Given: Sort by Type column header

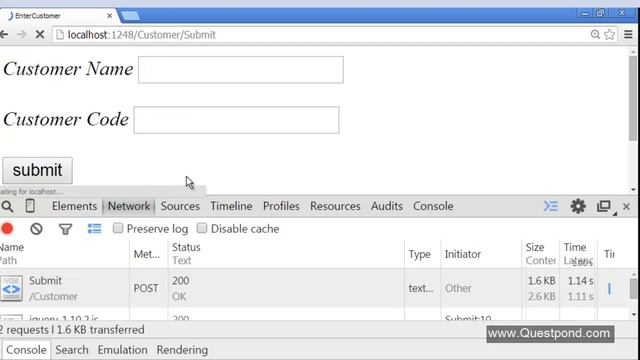Looking at the screenshot, I should pyautogui.click(x=422, y=254).
